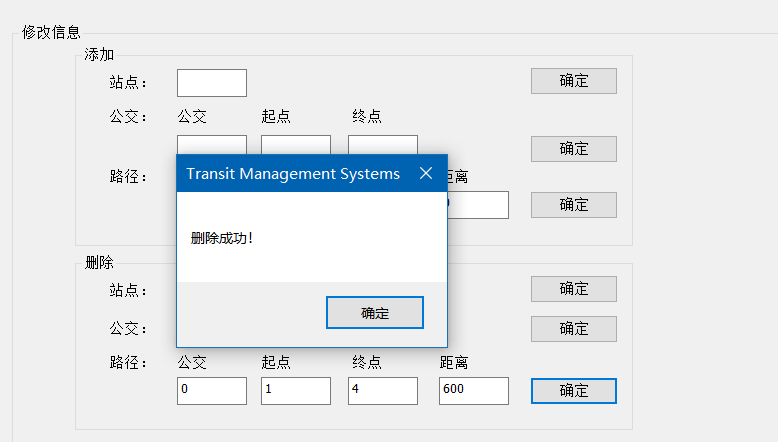
Task: Confirm the 删除成功 message with 确定
Action: pyautogui.click(x=375, y=313)
